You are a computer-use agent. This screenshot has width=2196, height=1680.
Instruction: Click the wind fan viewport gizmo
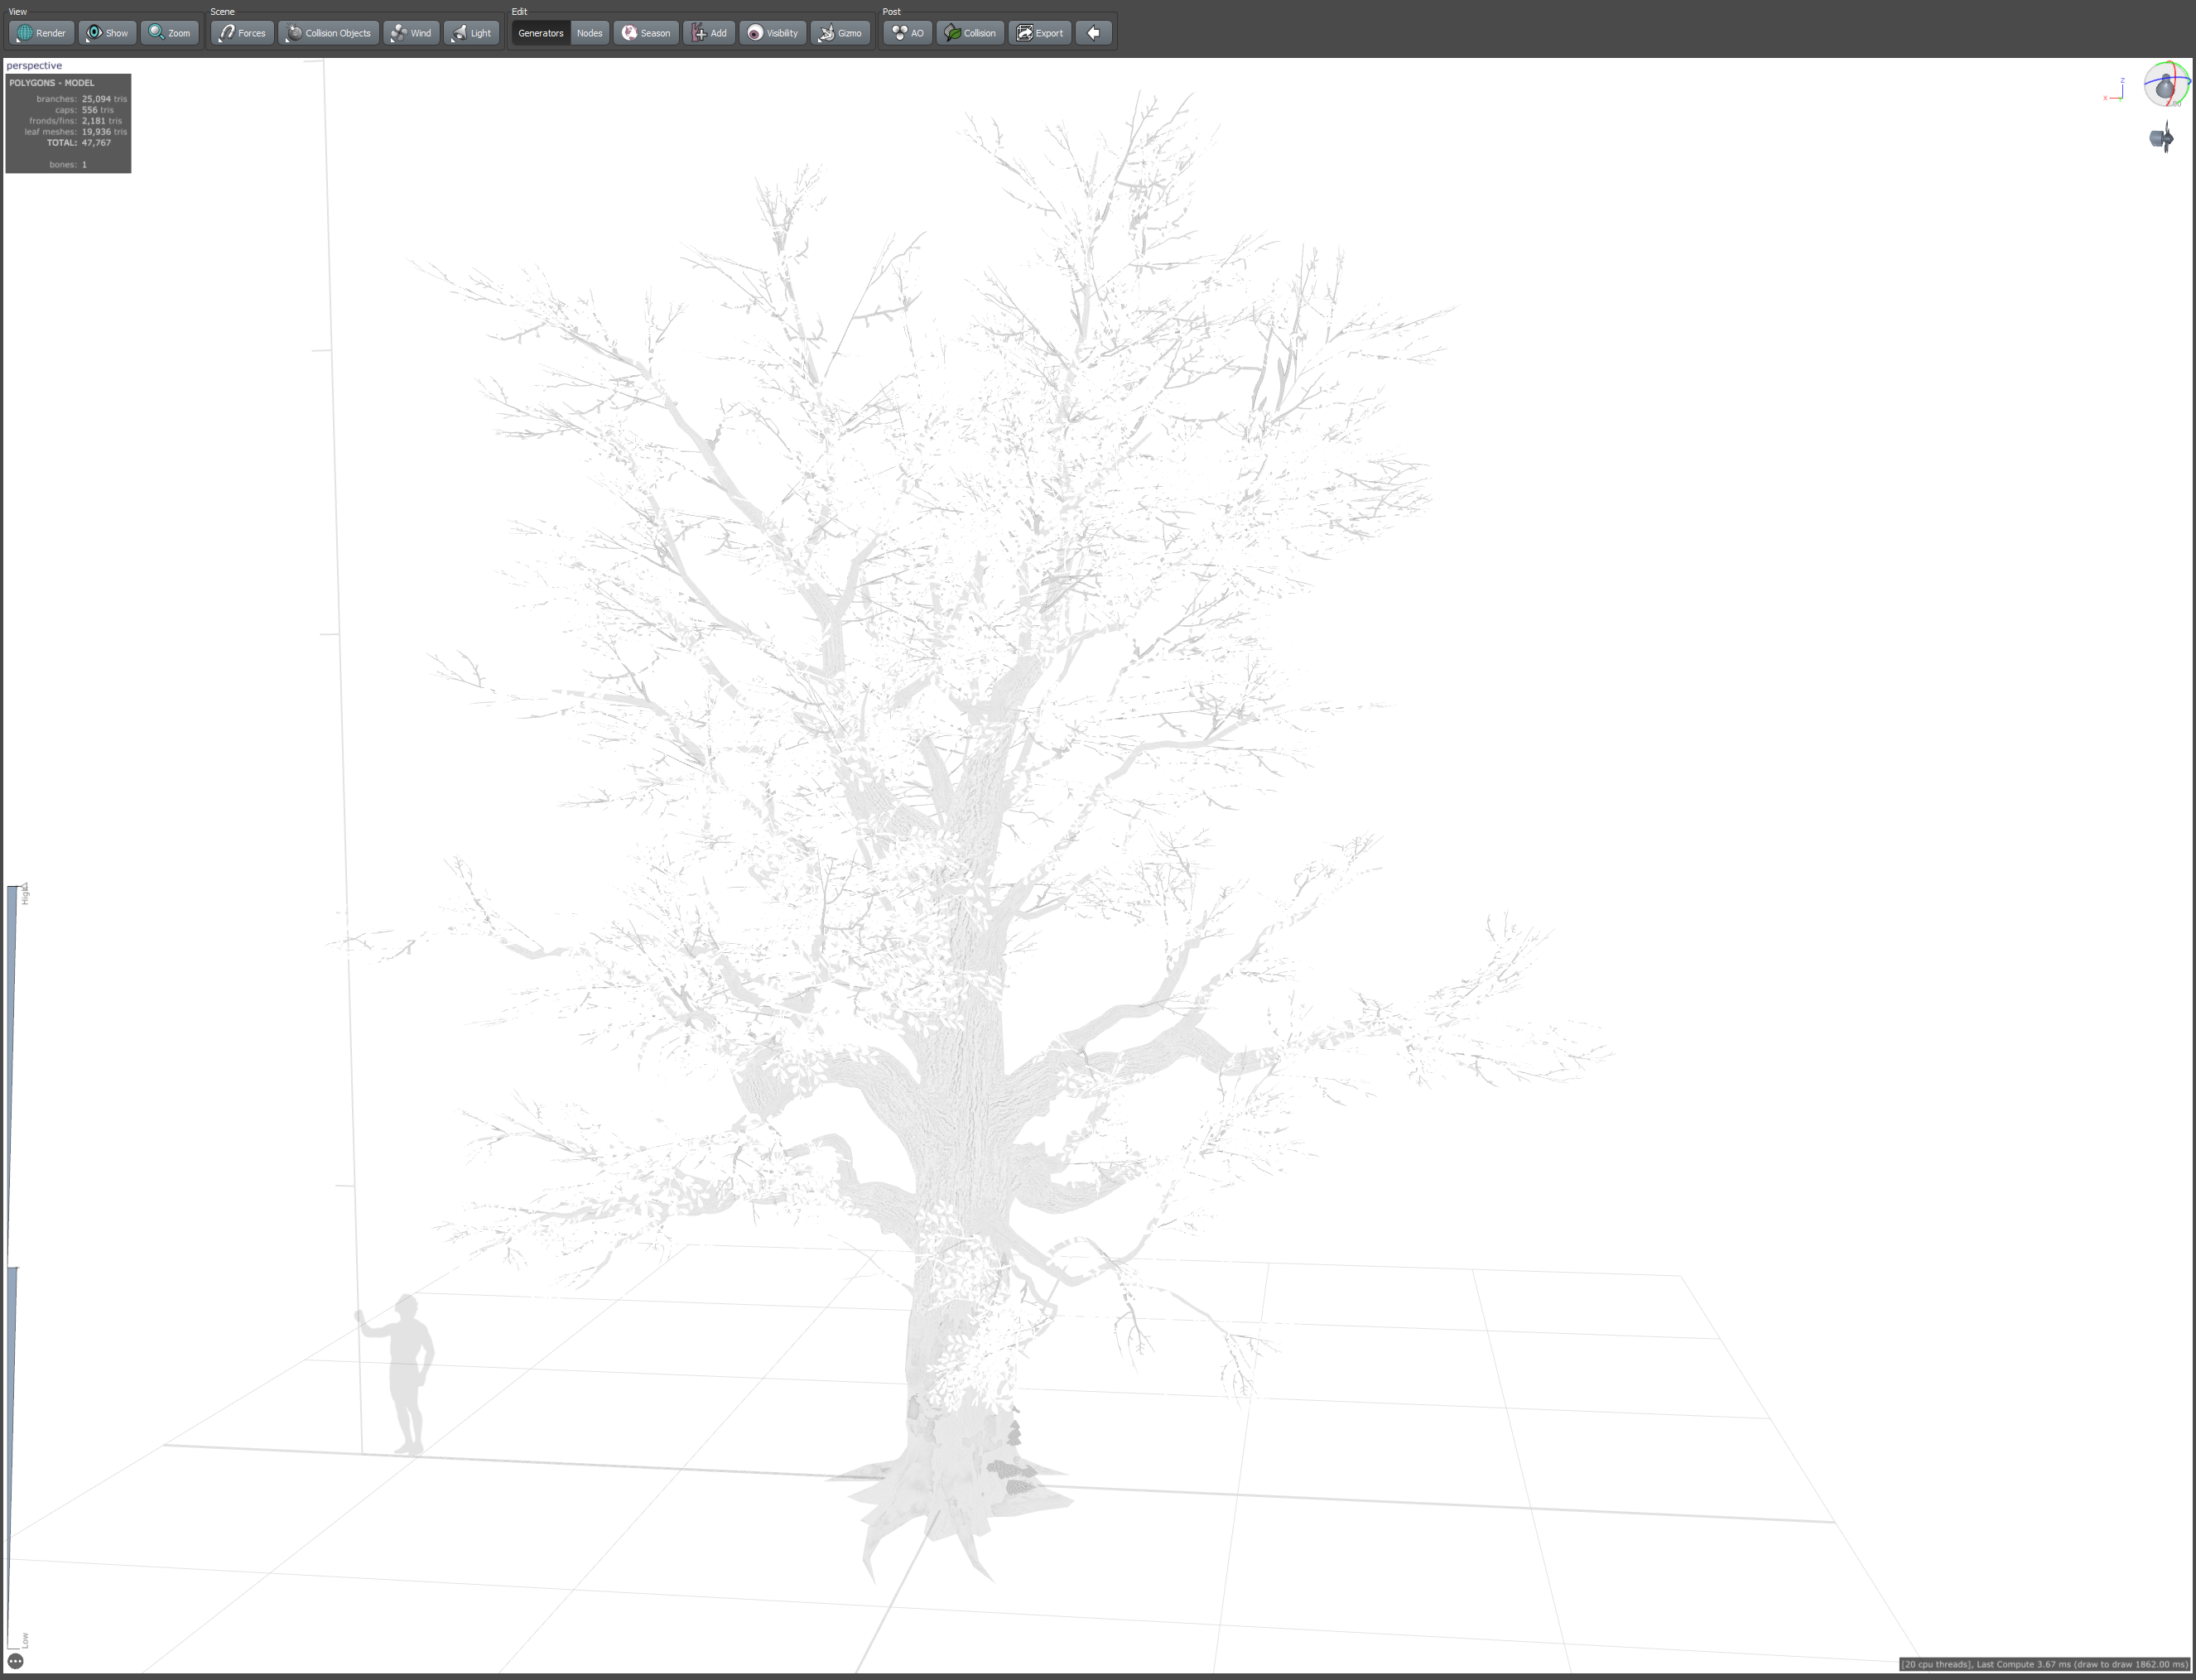[2161, 138]
